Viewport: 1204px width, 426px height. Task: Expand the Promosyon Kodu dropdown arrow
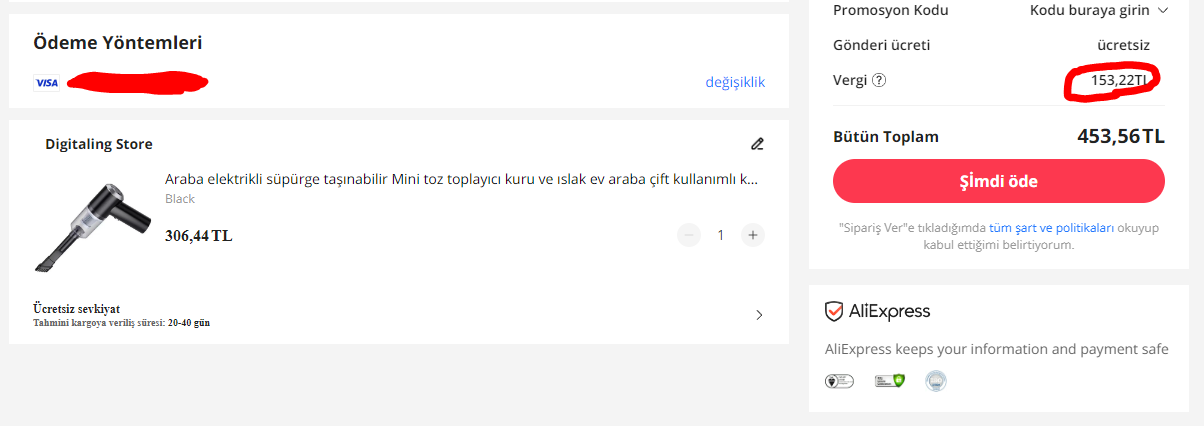point(1163,11)
